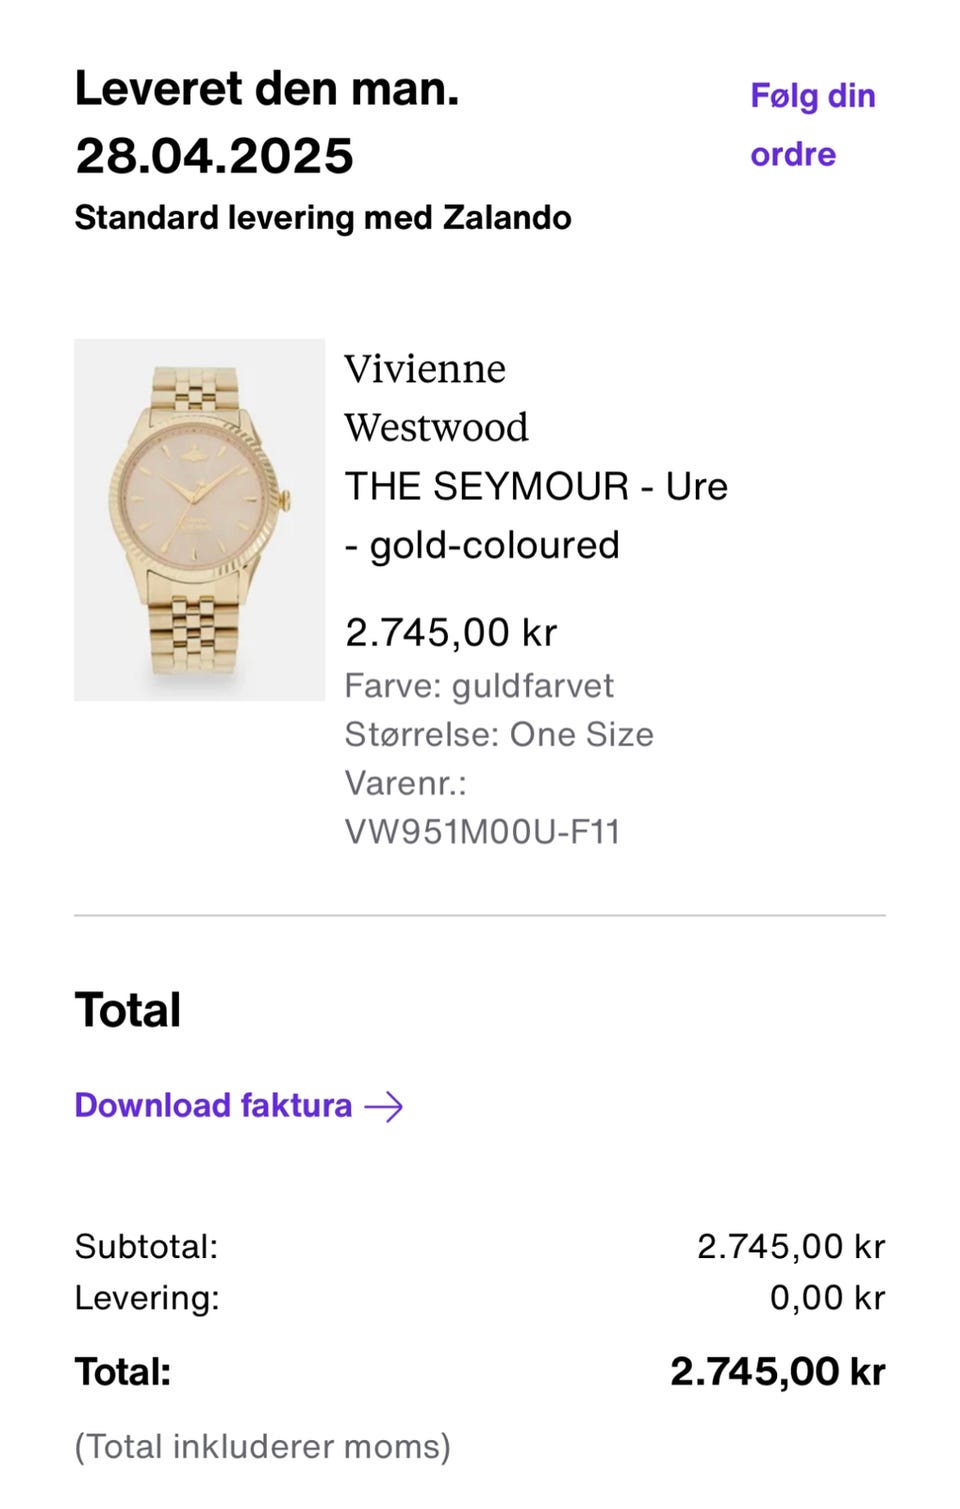Viewport: 960px width, 1509px height.
Task: Click the 'Leveret den man. 28.04.2025' heading
Action: tap(267, 122)
